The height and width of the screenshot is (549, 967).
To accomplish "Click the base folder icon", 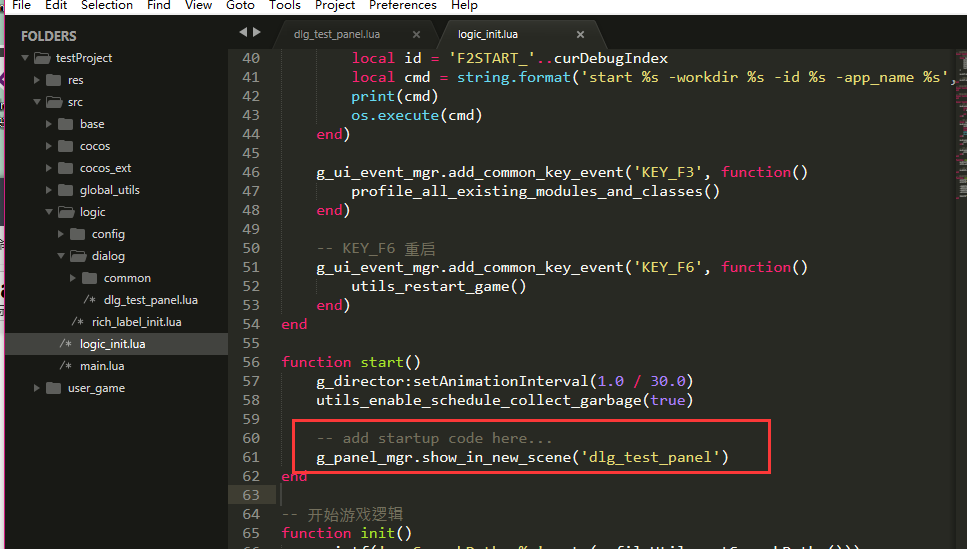I will pos(65,124).
